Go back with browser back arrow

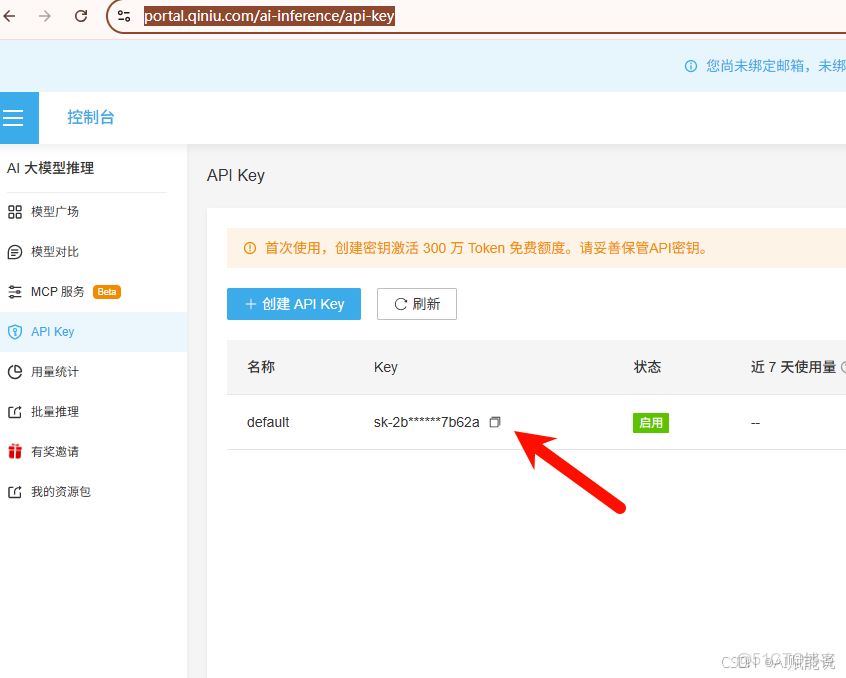point(10,16)
